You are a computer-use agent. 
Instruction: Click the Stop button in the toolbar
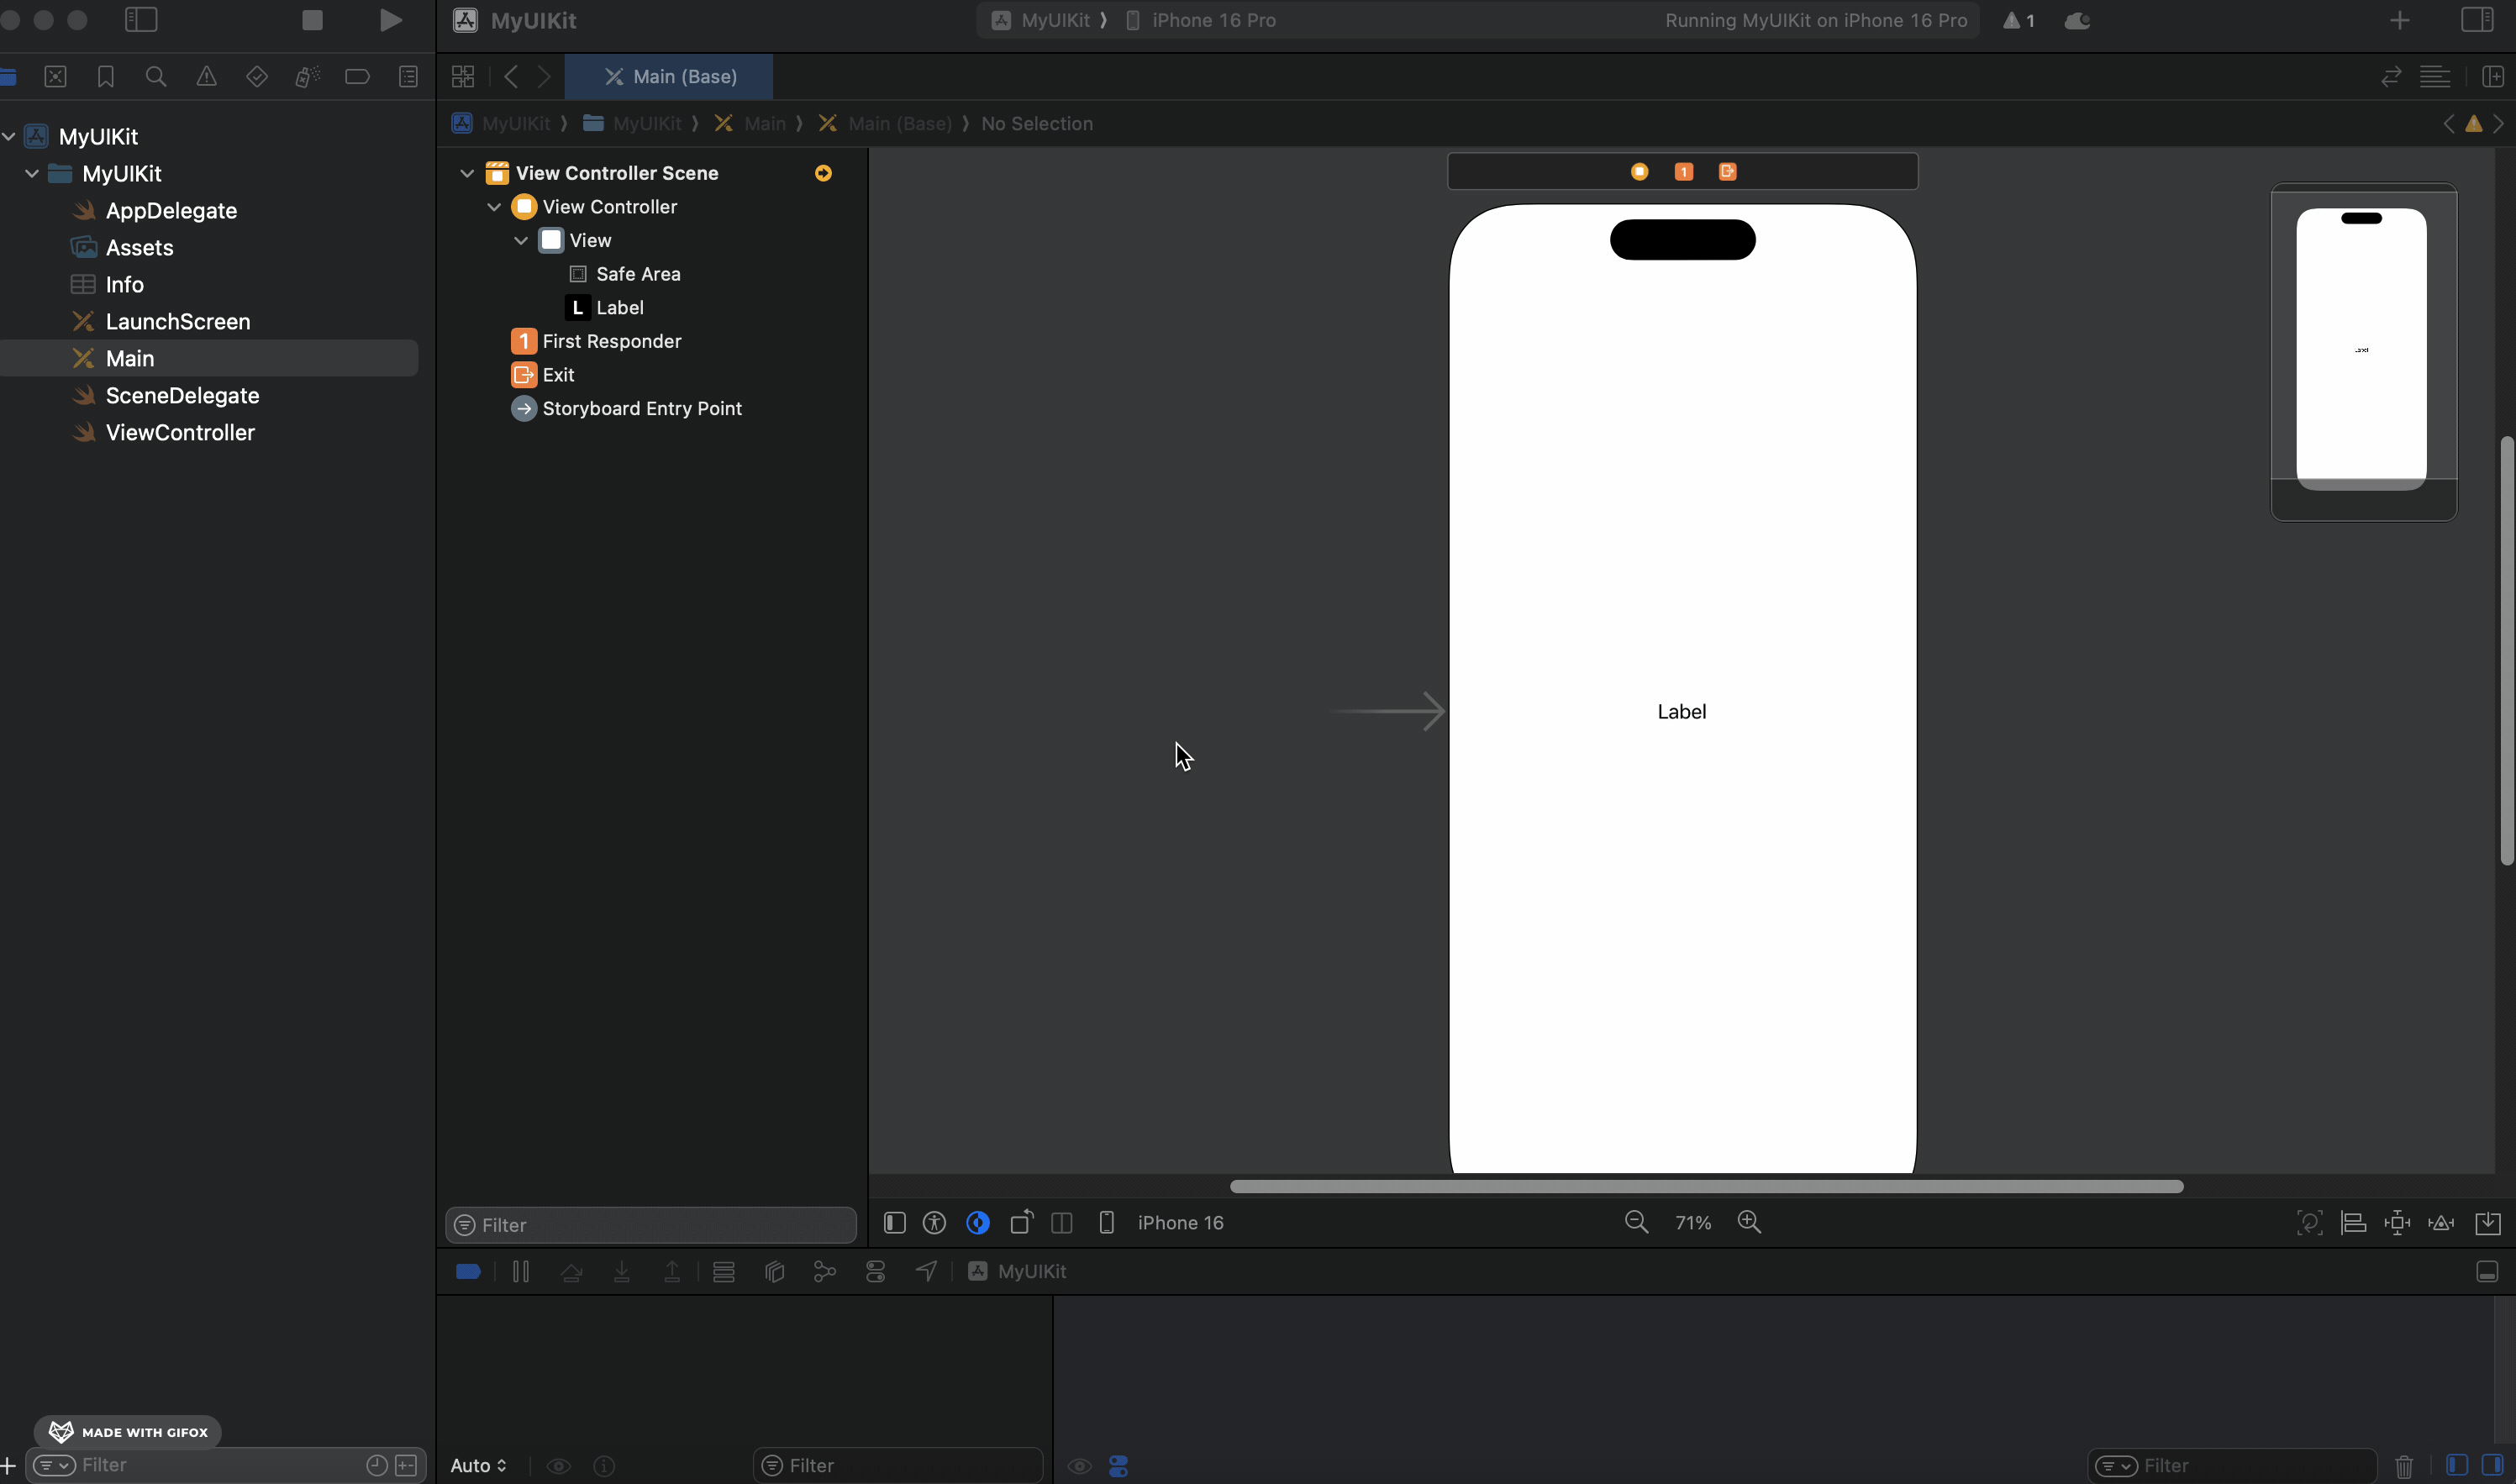pyautogui.click(x=312, y=20)
